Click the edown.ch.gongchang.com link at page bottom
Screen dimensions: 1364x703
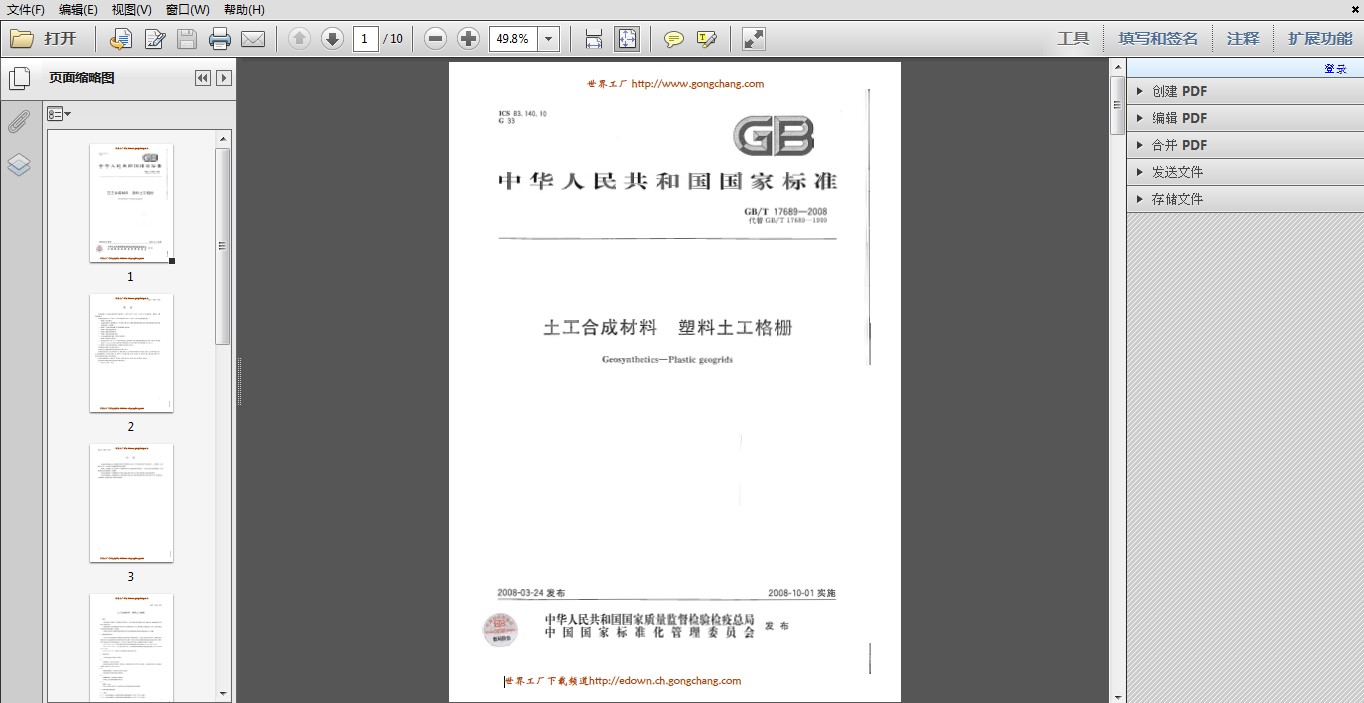pos(666,681)
